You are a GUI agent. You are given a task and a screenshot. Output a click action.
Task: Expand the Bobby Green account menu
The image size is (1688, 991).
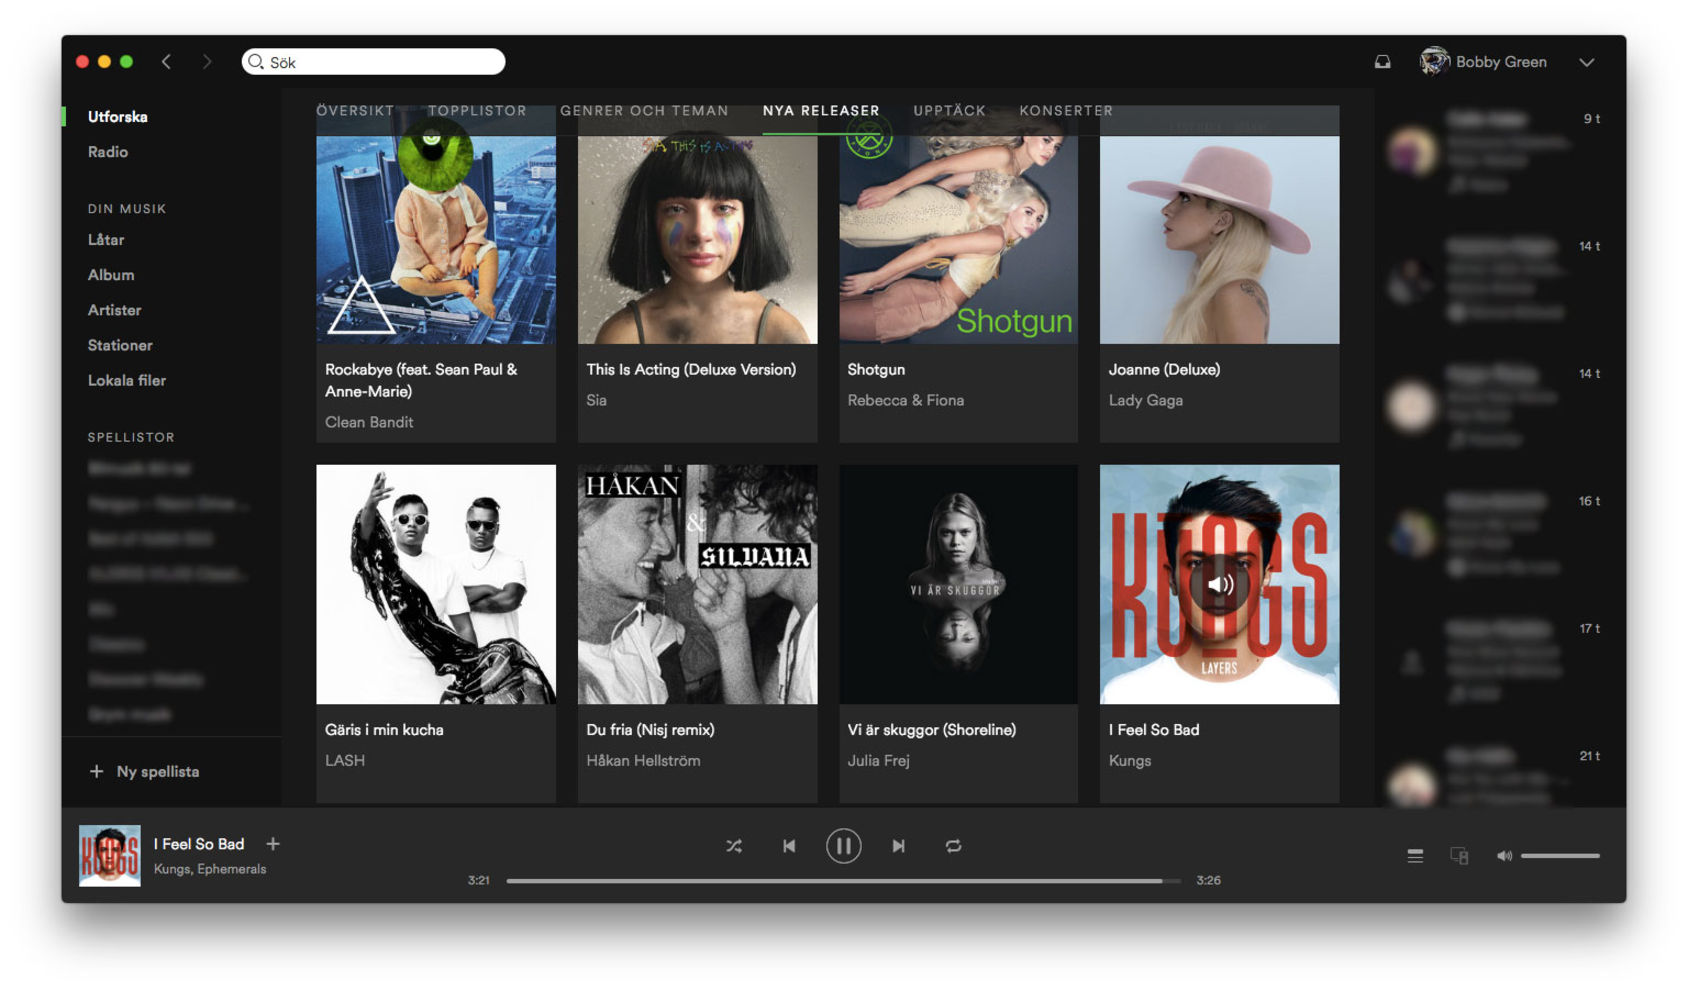tap(1586, 62)
